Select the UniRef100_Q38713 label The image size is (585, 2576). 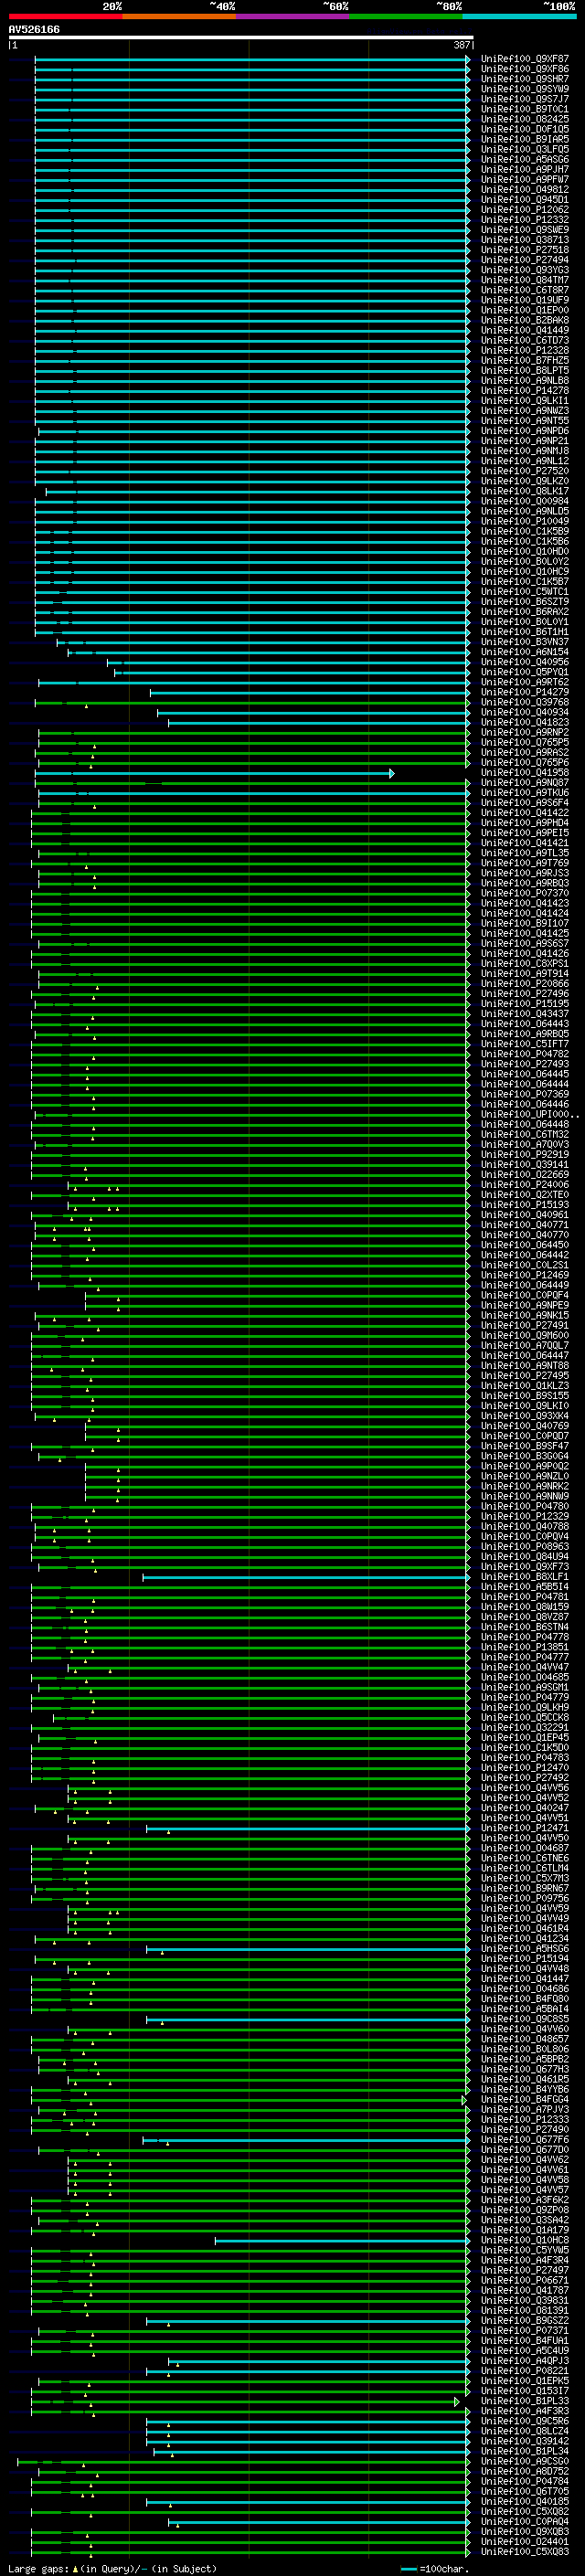(x=525, y=240)
